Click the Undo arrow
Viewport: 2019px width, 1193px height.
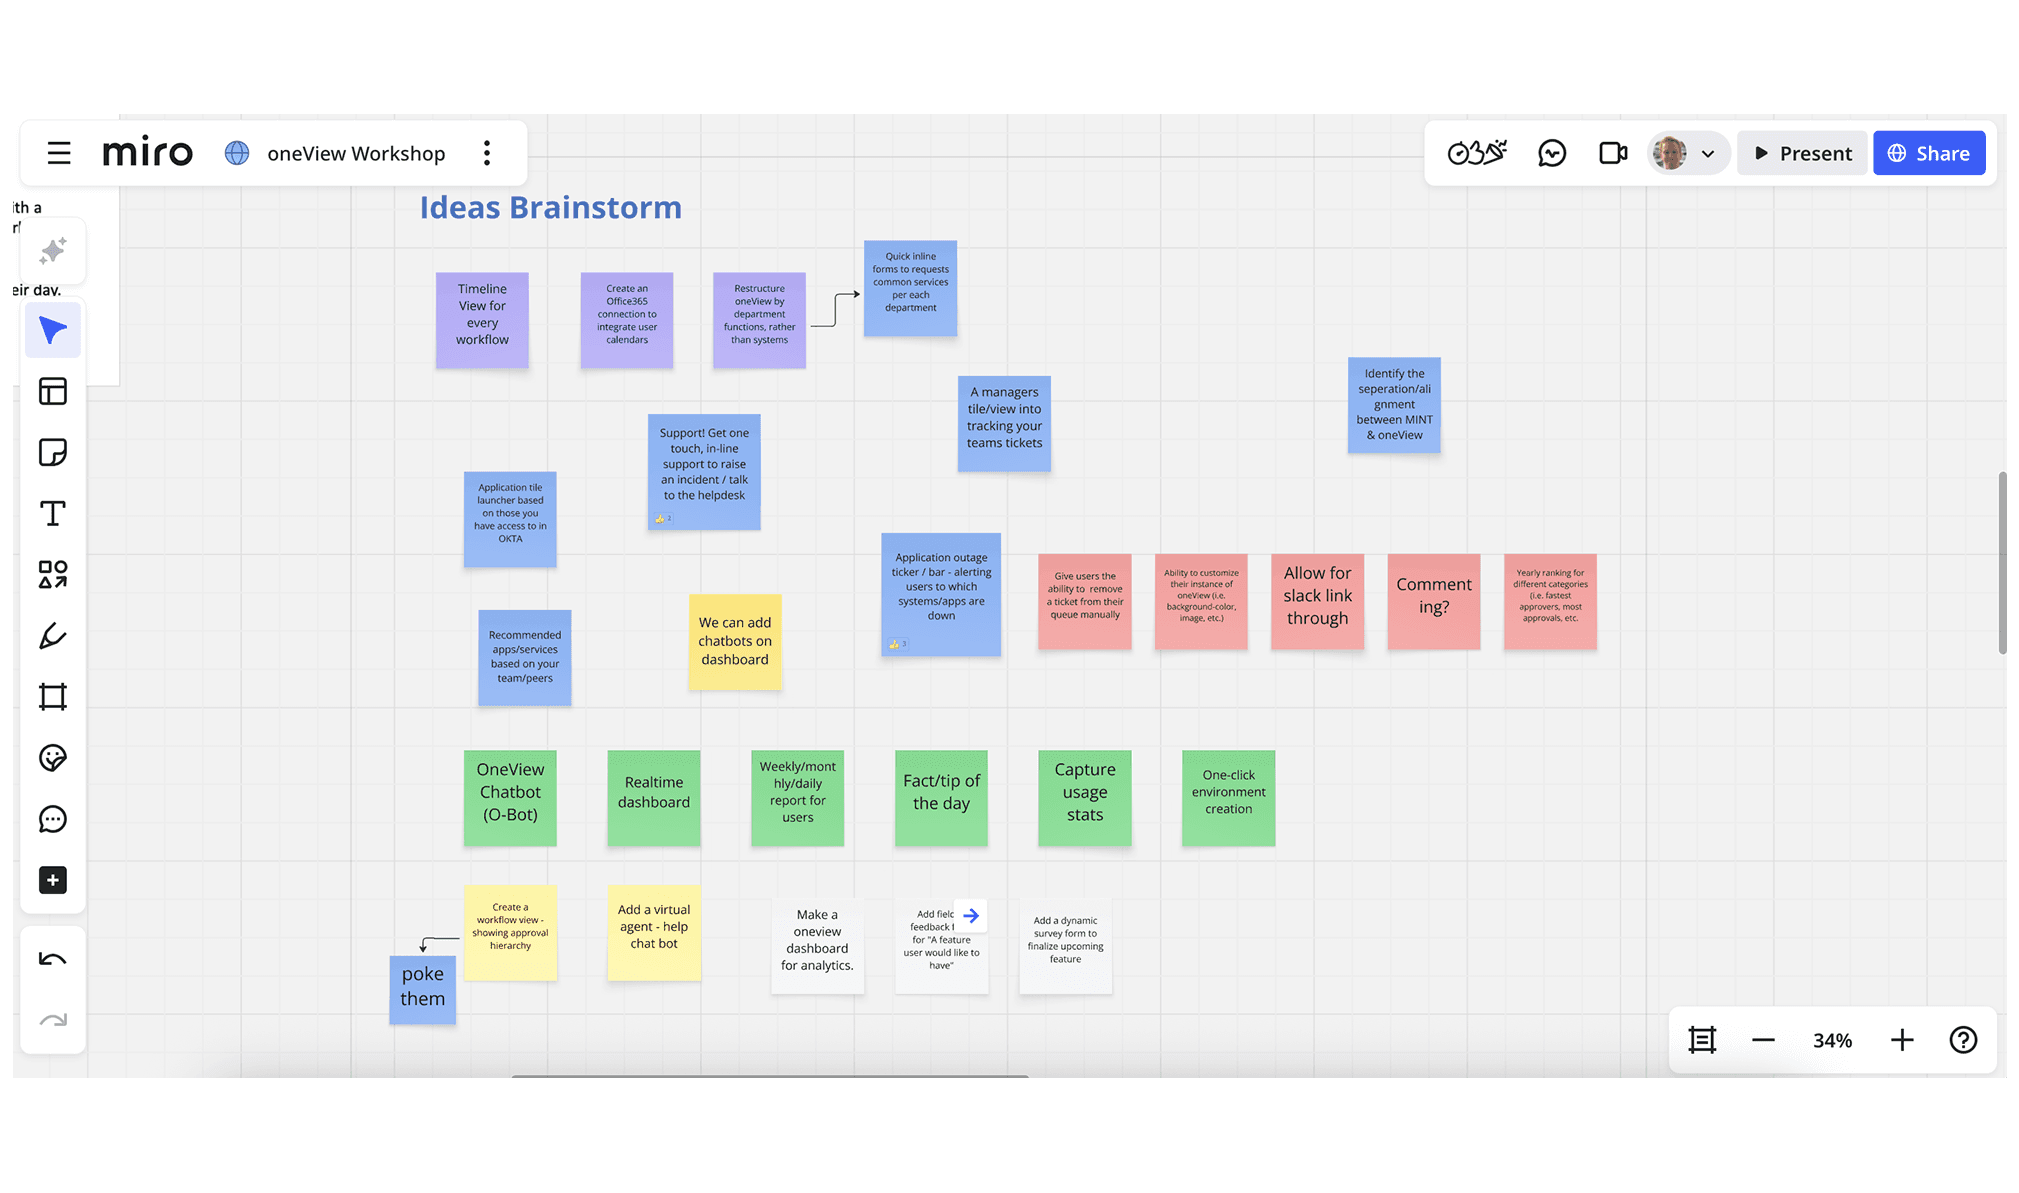[x=53, y=959]
